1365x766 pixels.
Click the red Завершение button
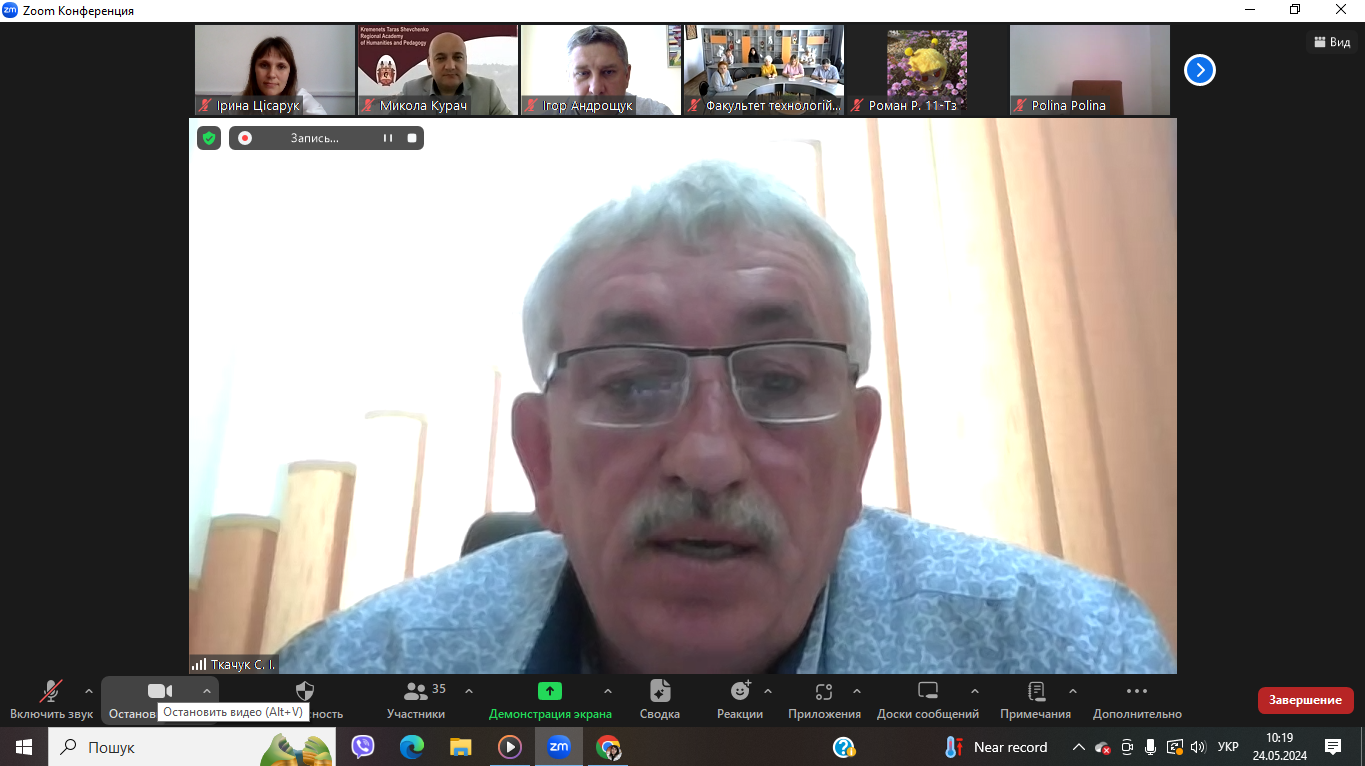(x=1305, y=700)
